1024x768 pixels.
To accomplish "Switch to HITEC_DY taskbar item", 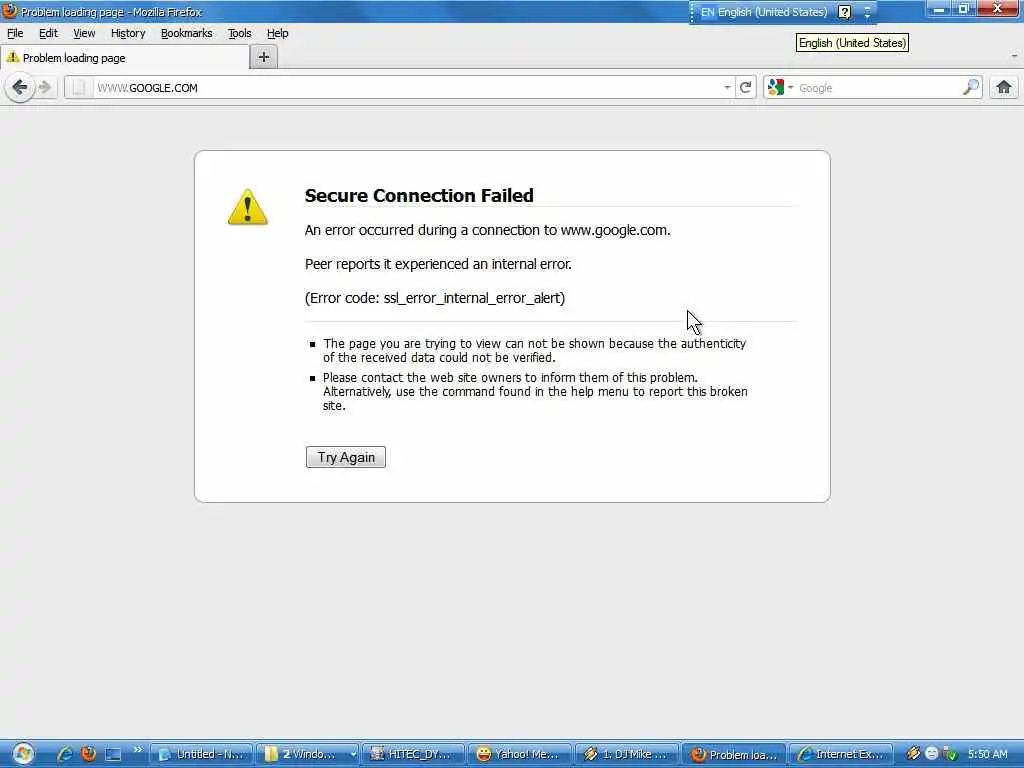I will tap(413, 754).
